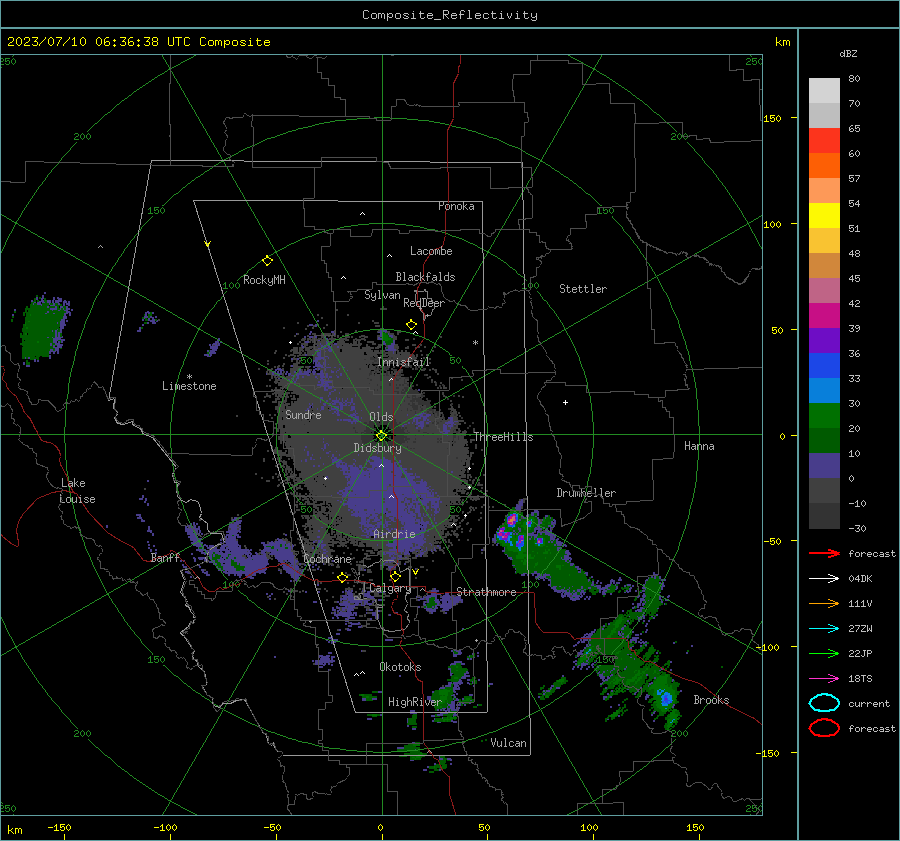The height and width of the screenshot is (841, 900).
Task: Click the Lake Louise label
Action: click(77, 491)
